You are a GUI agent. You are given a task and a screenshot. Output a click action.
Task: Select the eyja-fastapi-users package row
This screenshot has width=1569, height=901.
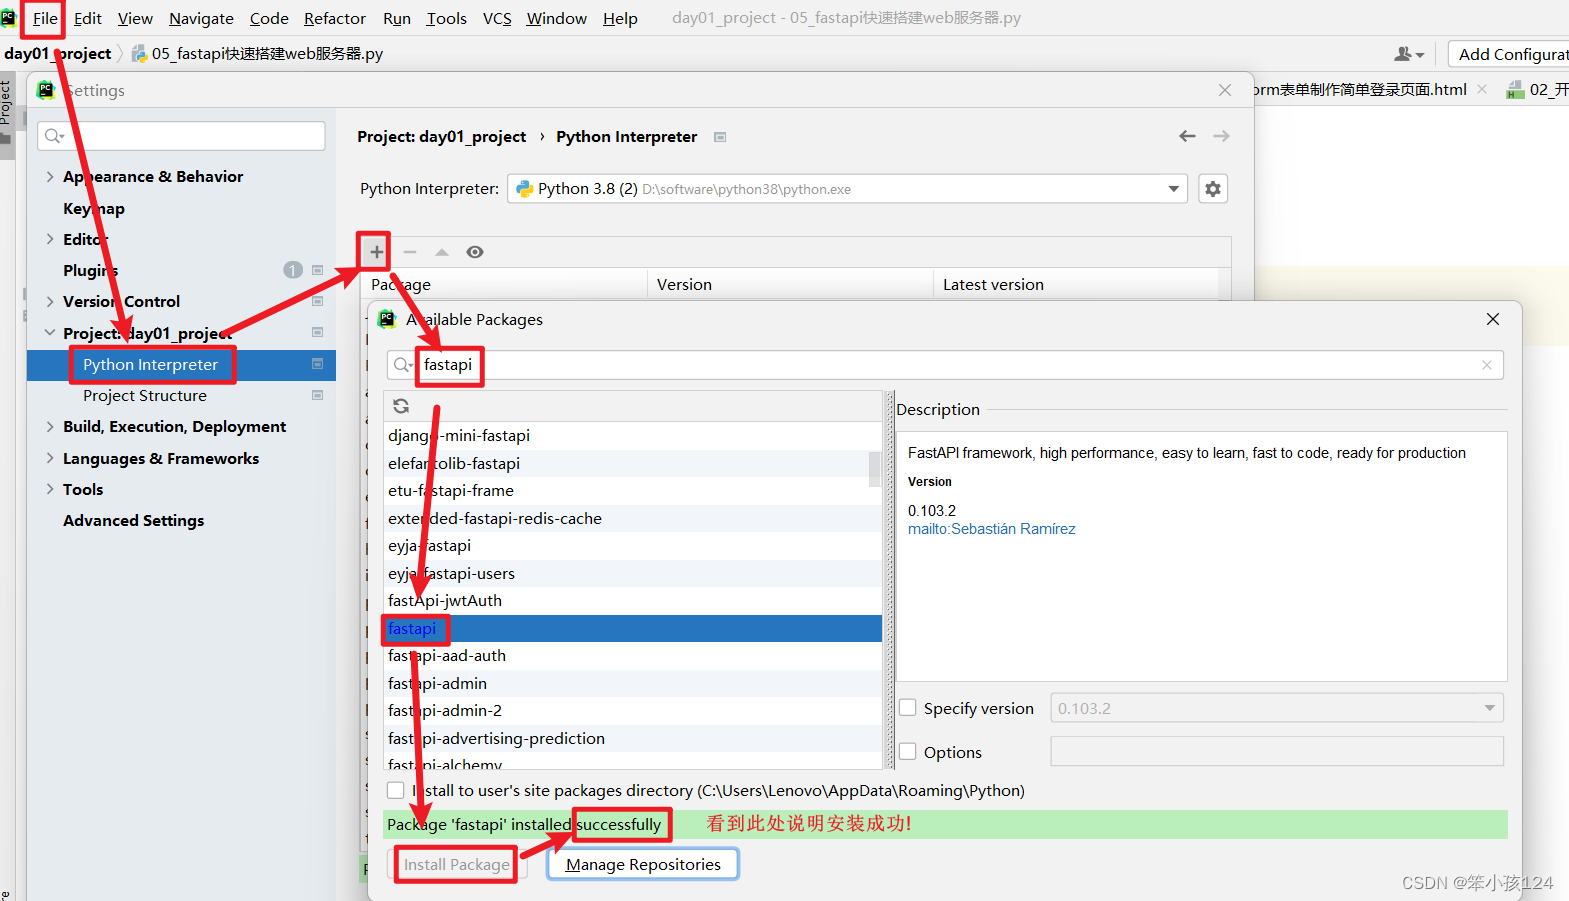coord(633,573)
